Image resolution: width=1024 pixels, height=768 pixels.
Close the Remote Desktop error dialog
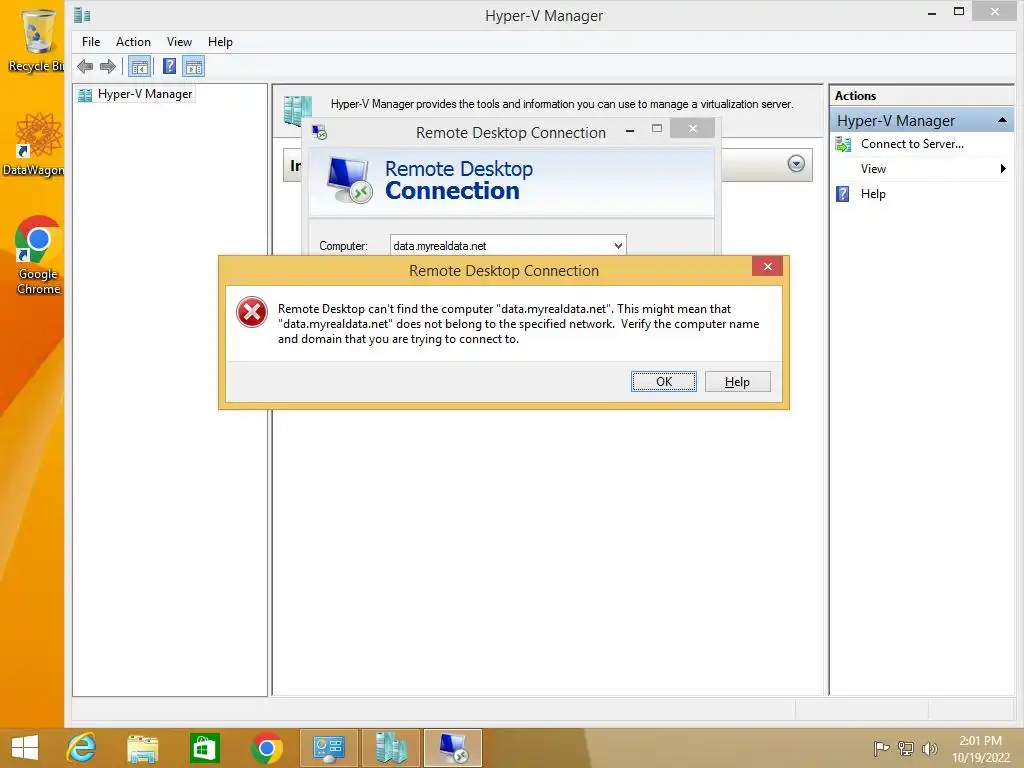click(x=767, y=266)
